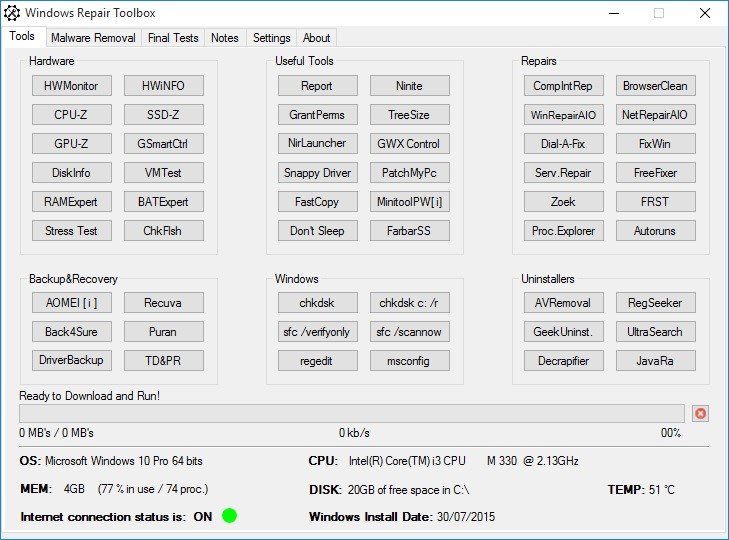Viewport: 729px width, 540px height.
Task: Run CompIntRep repair
Action: pyautogui.click(x=563, y=86)
